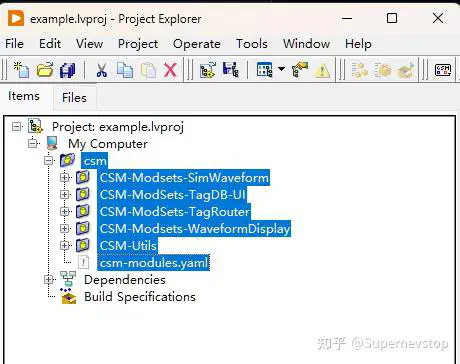The height and width of the screenshot is (364, 460).
Task: Click the yellow warning triangle icon
Action: [x=322, y=70]
